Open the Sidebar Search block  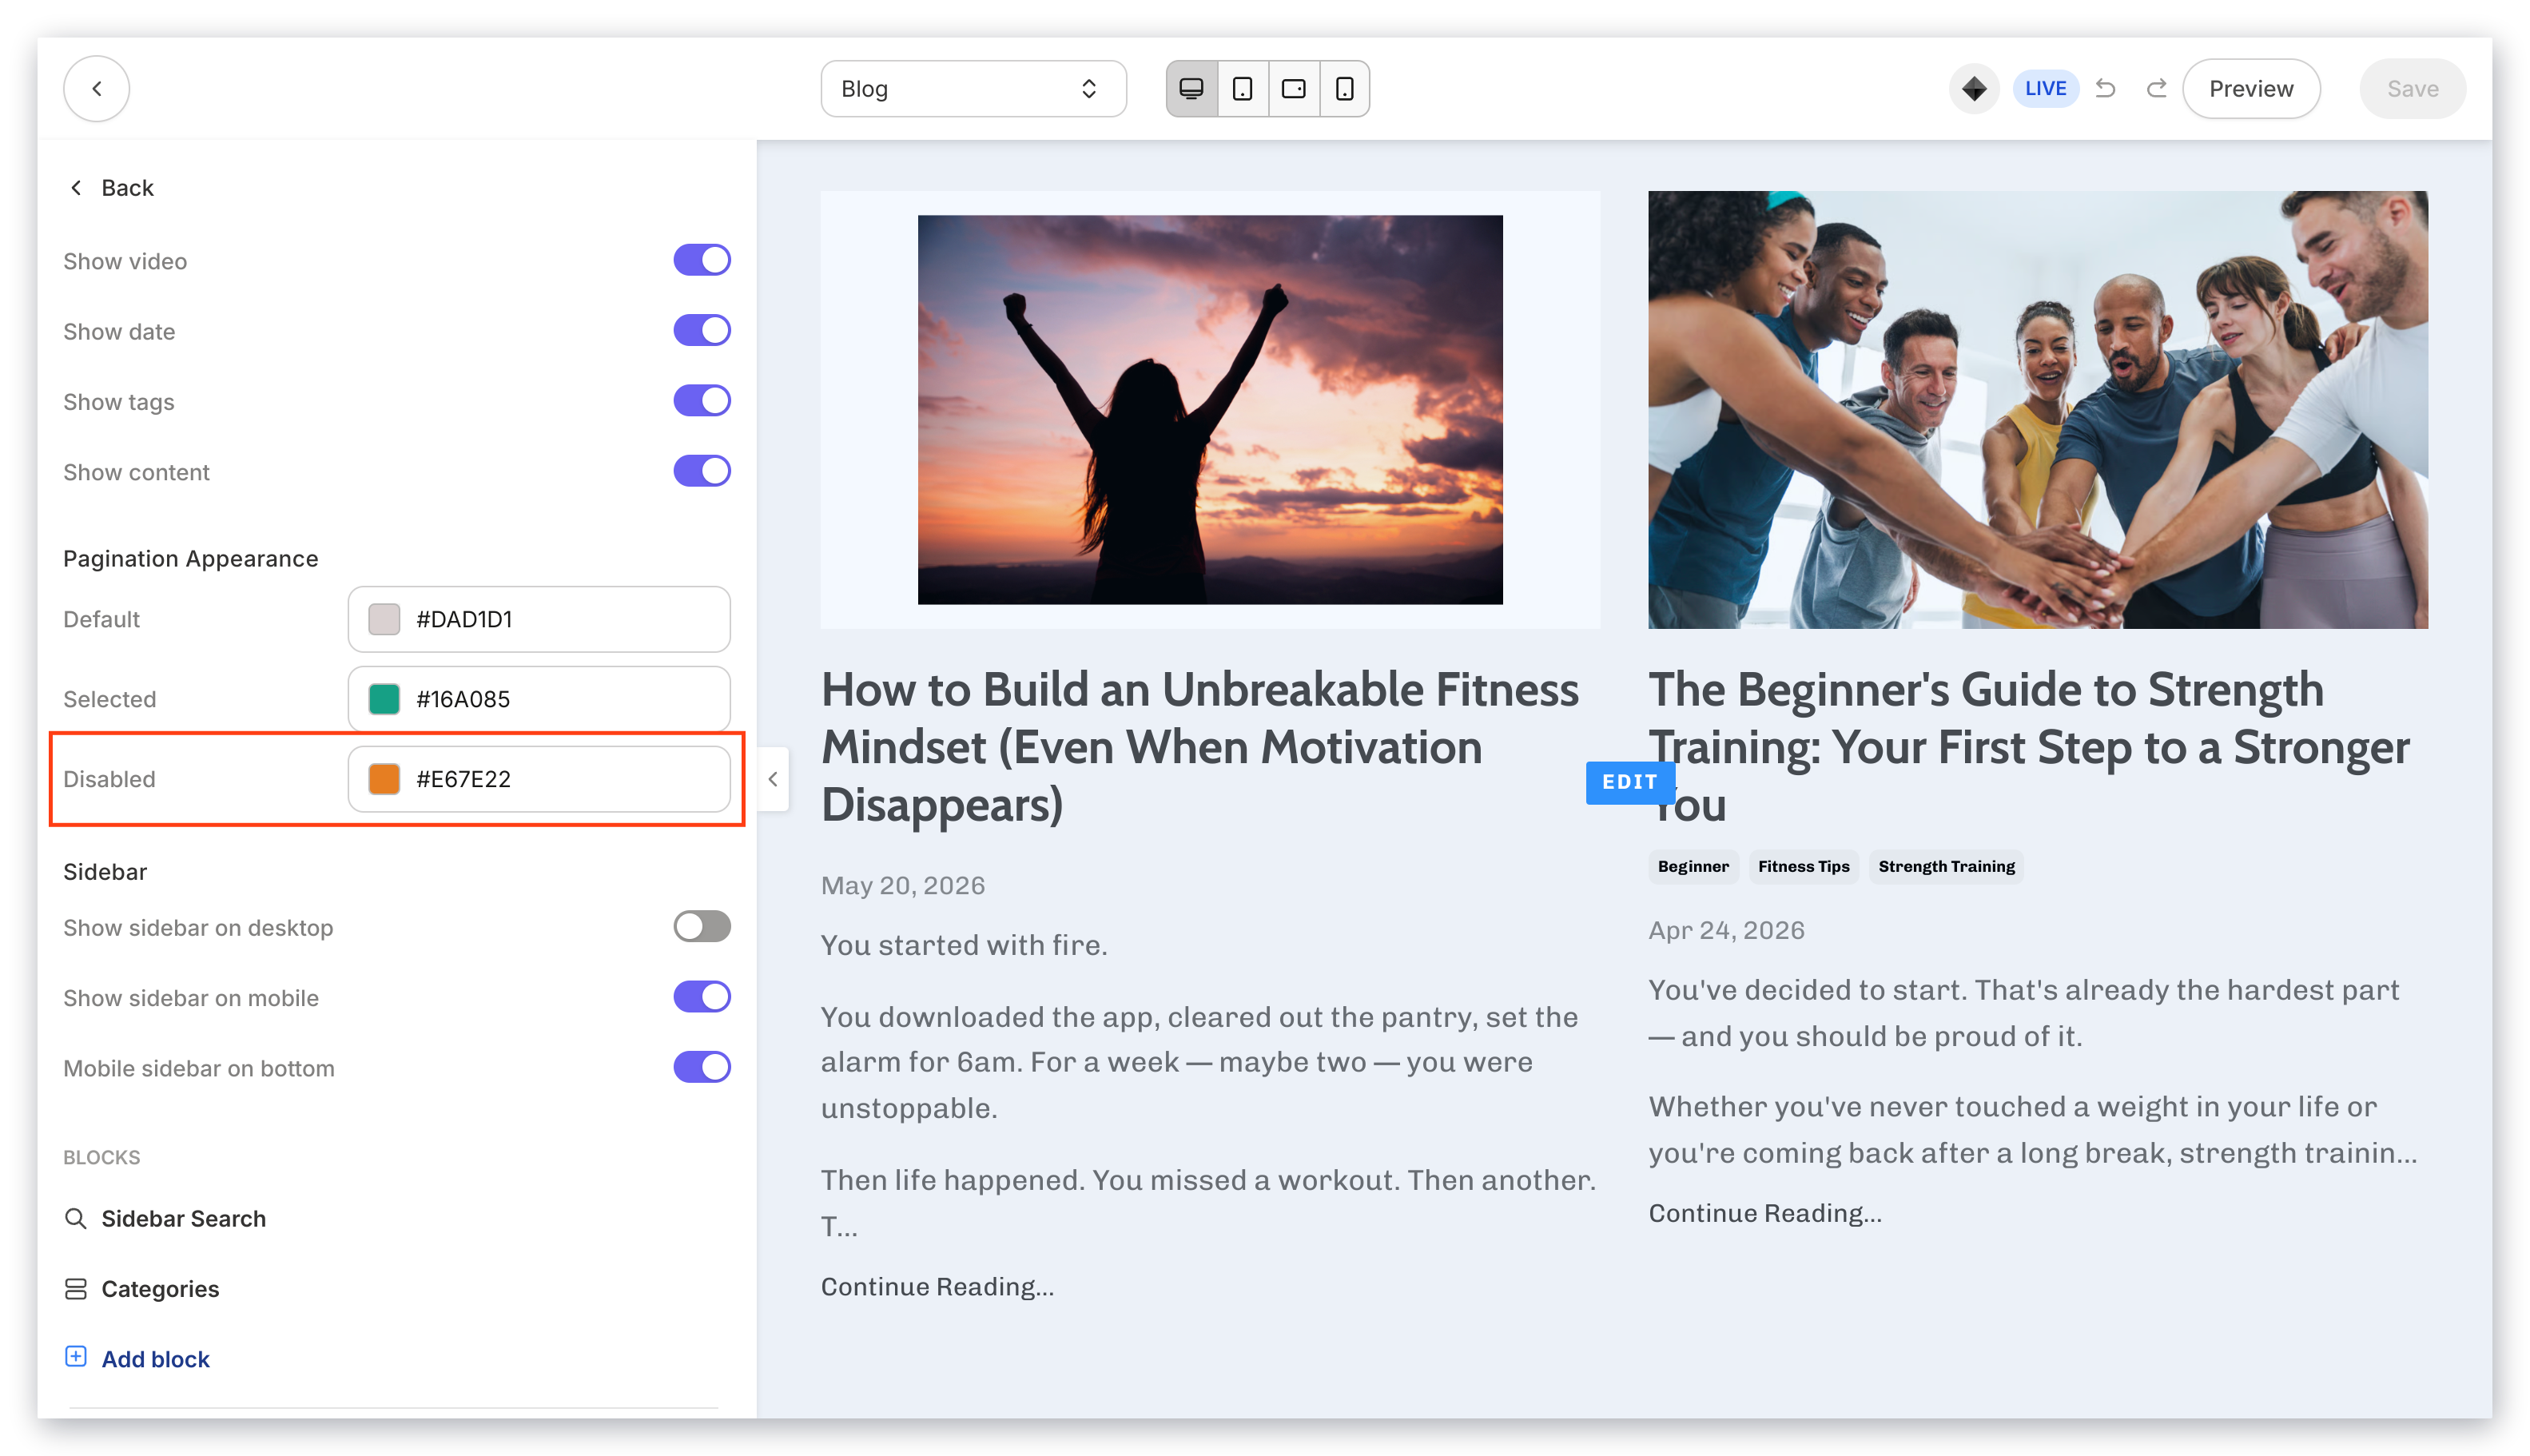[184, 1219]
